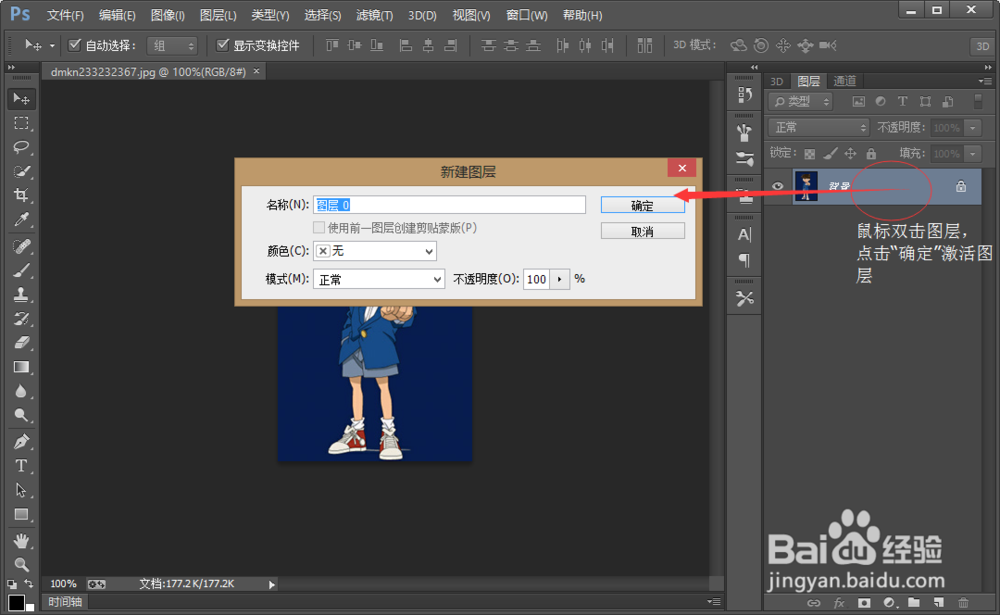
Task: Select the Rectangle shape tool
Action: [21, 514]
